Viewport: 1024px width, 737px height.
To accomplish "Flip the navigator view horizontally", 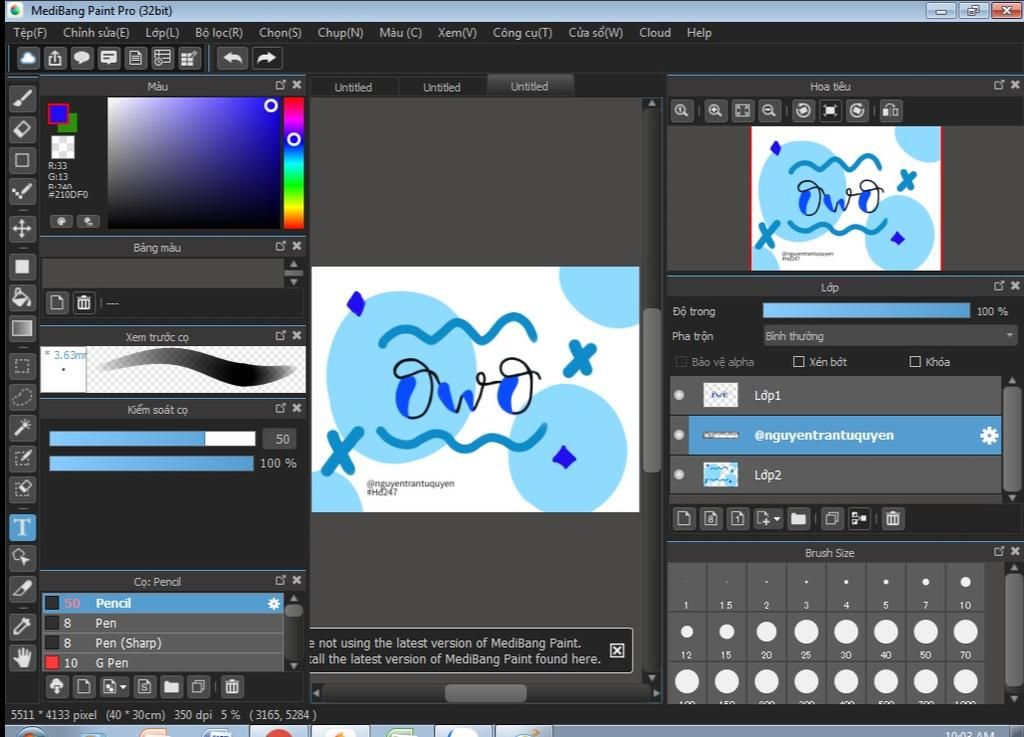I will coord(890,111).
